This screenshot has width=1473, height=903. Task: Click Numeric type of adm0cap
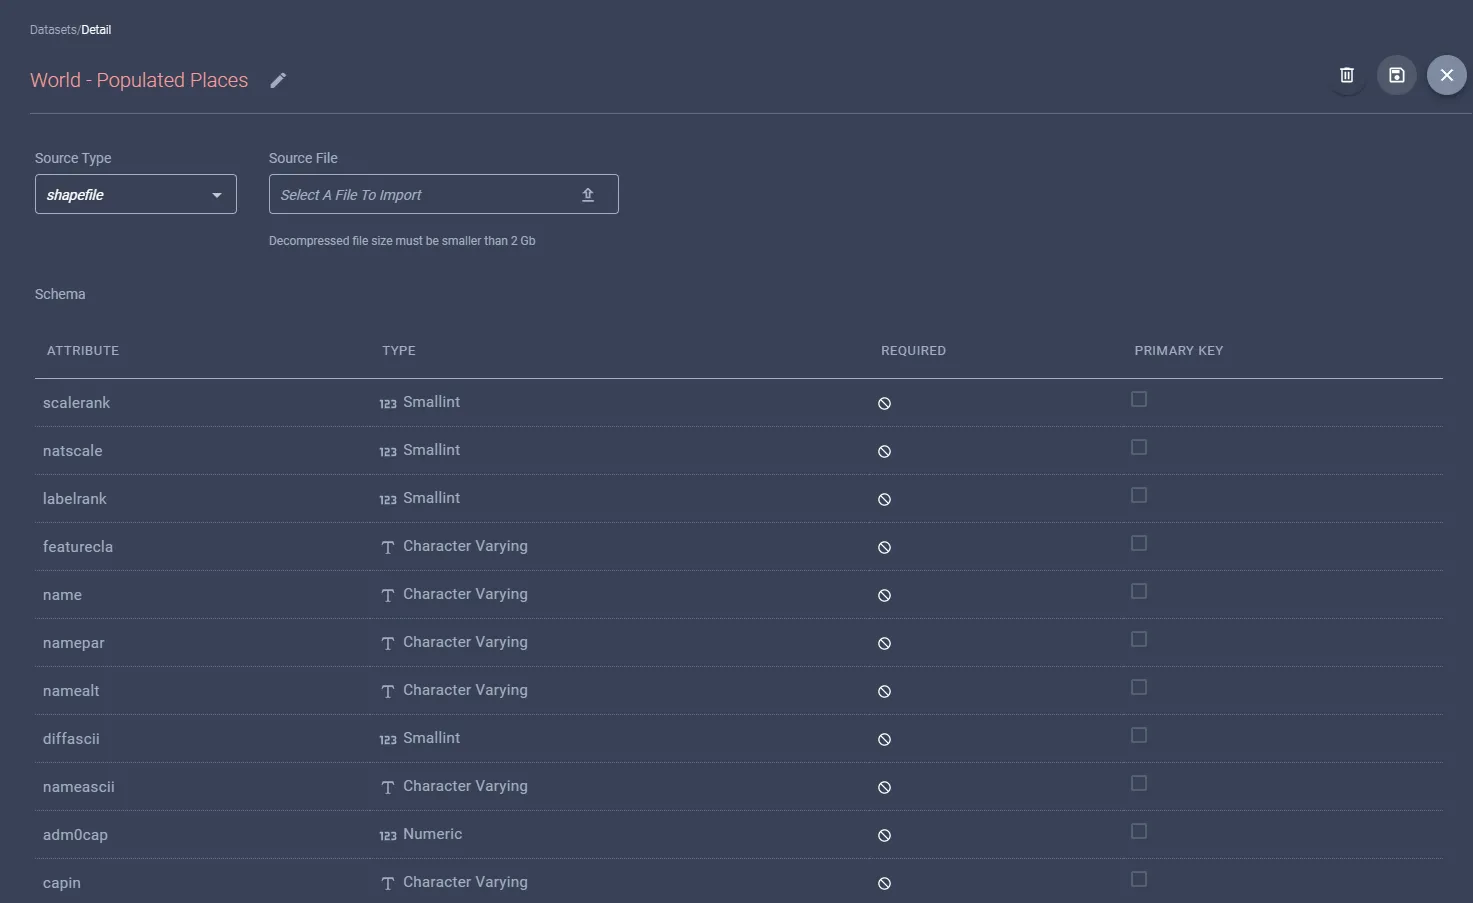(x=433, y=834)
